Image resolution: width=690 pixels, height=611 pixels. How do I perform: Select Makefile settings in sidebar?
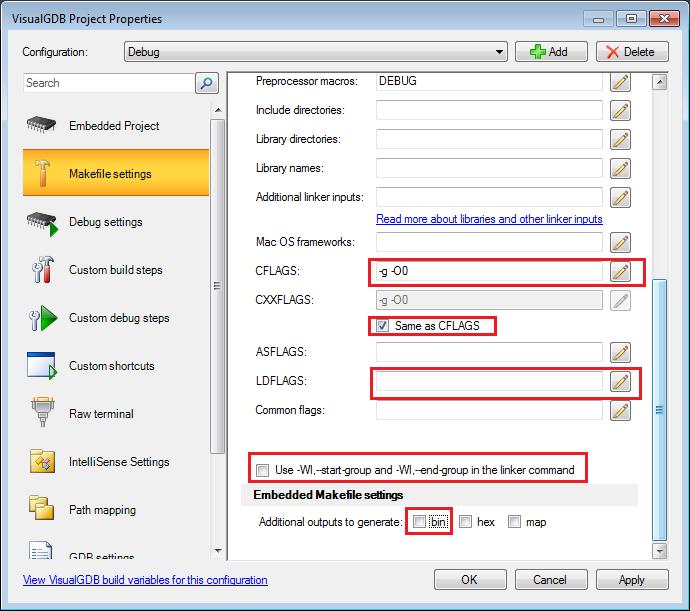click(x=115, y=173)
